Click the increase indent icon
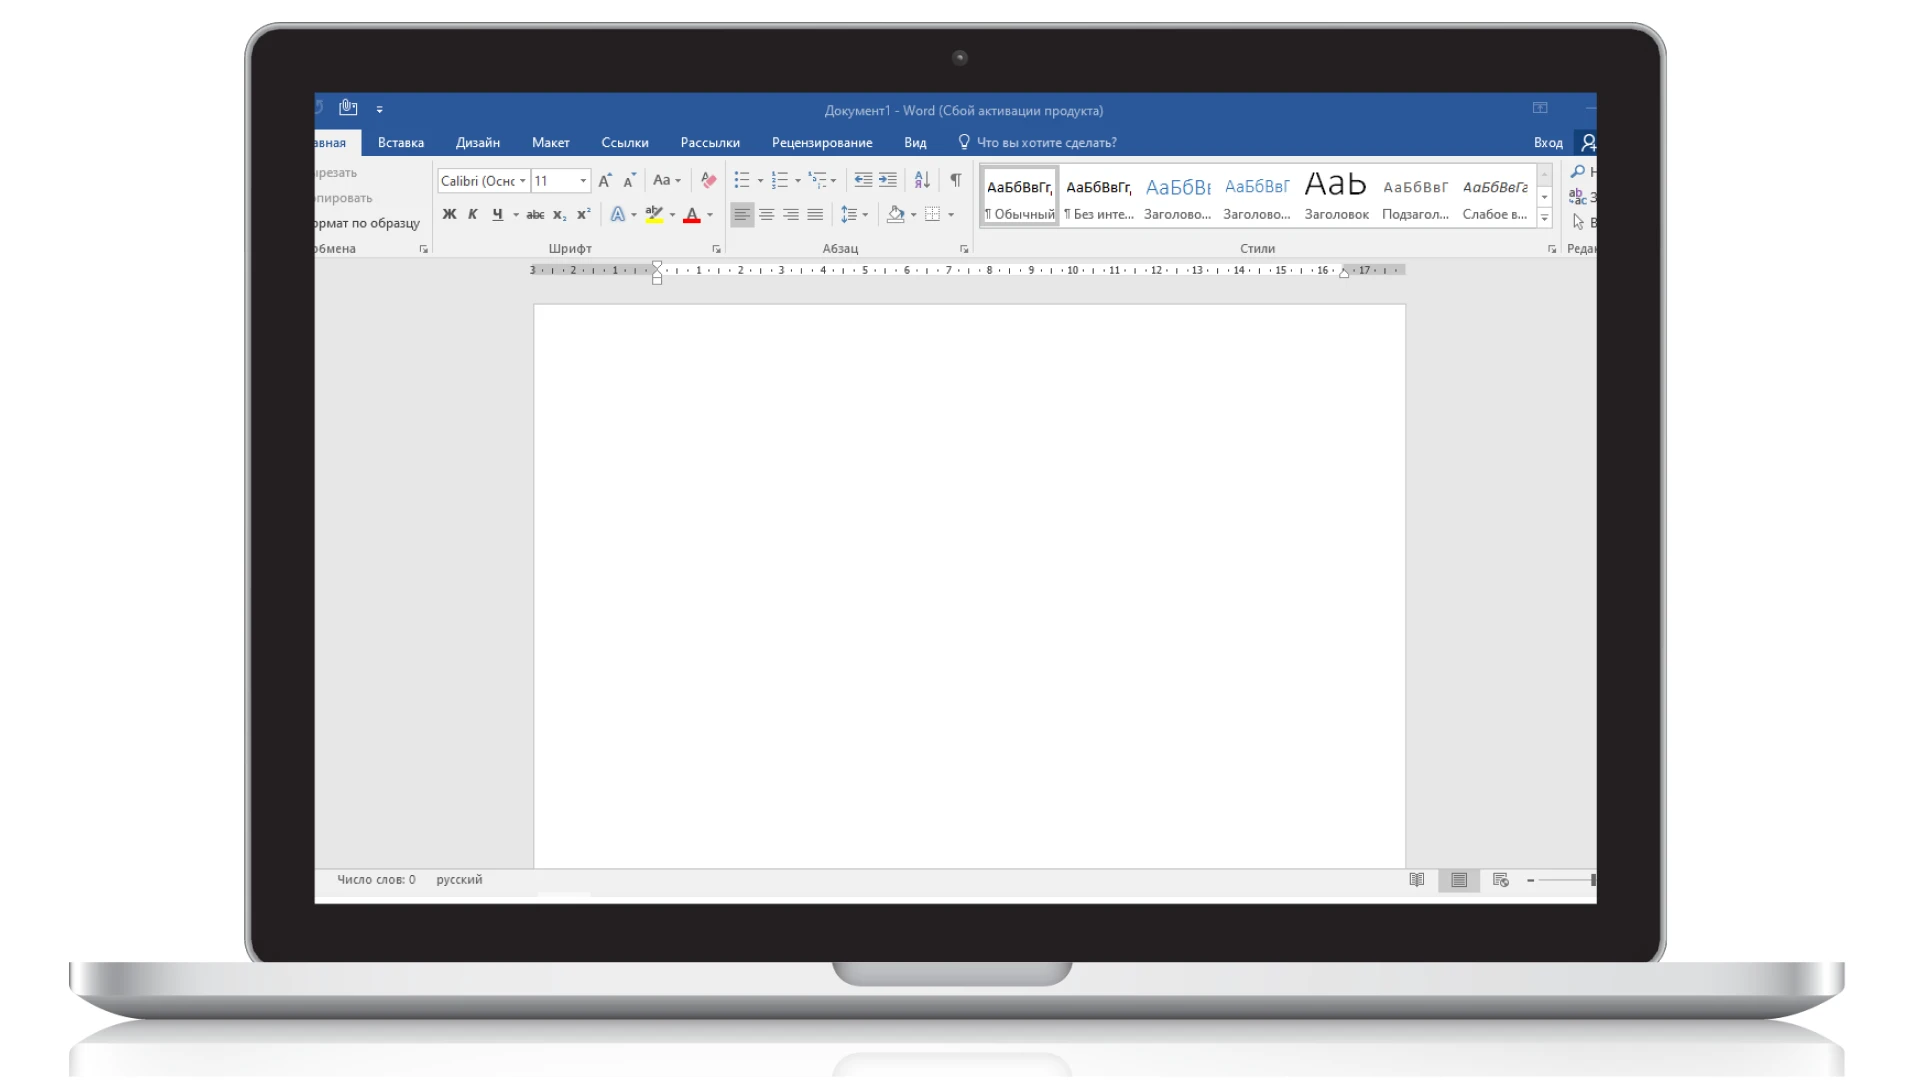1920x1080 pixels. [887, 180]
